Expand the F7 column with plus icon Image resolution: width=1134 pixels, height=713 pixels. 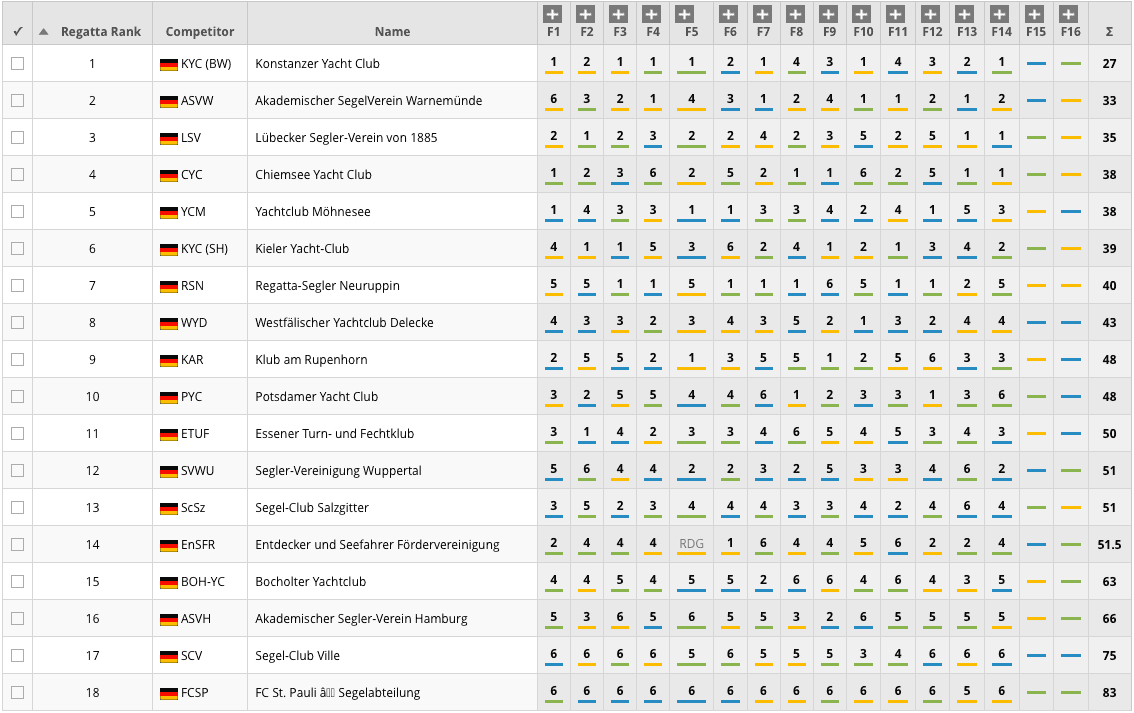coord(762,14)
